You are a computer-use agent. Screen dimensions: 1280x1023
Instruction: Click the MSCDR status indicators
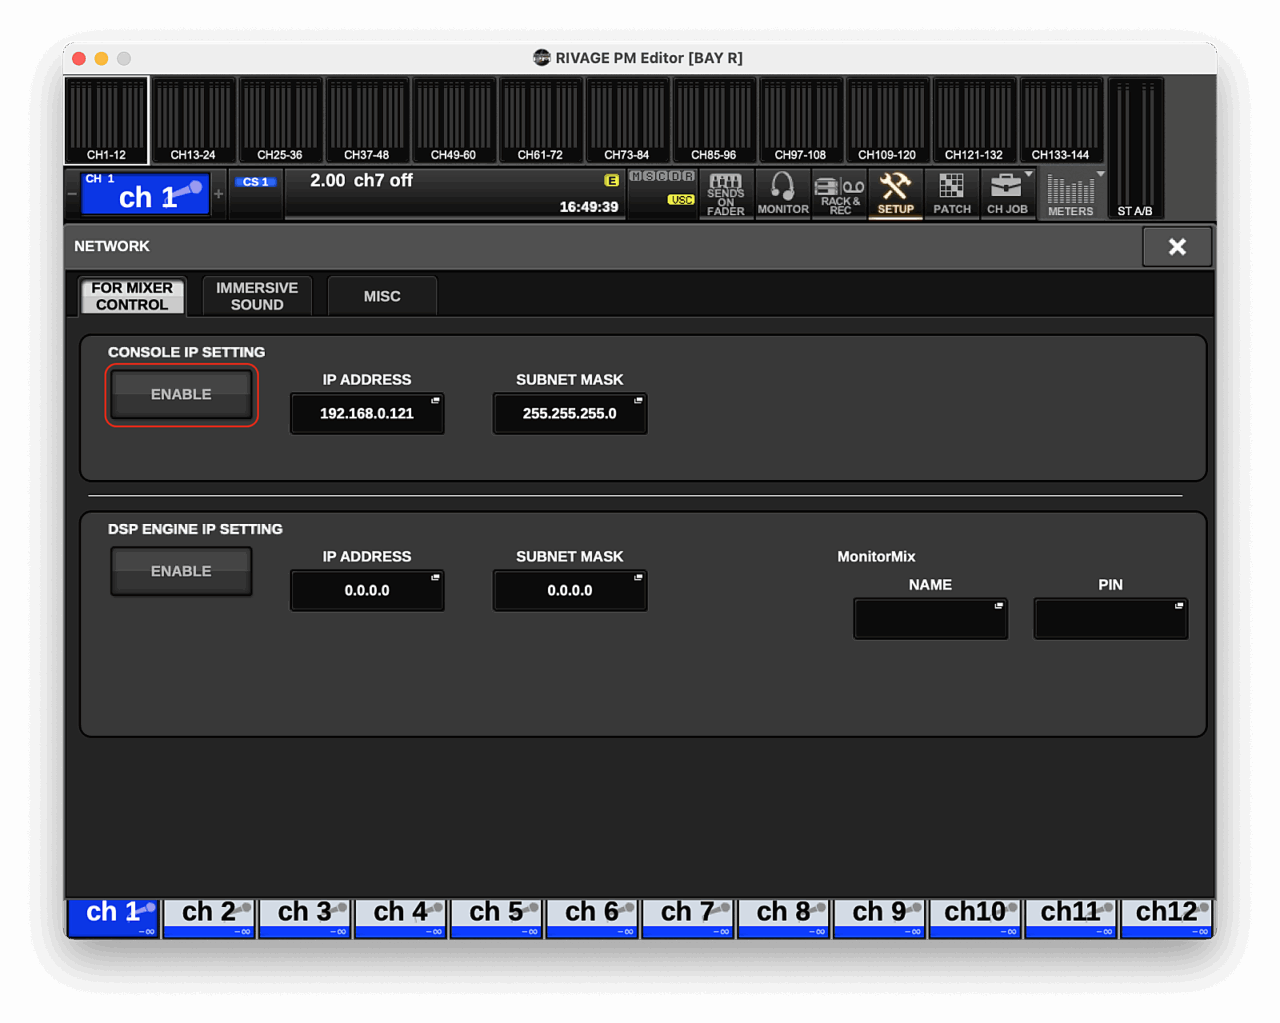pos(661,176)
